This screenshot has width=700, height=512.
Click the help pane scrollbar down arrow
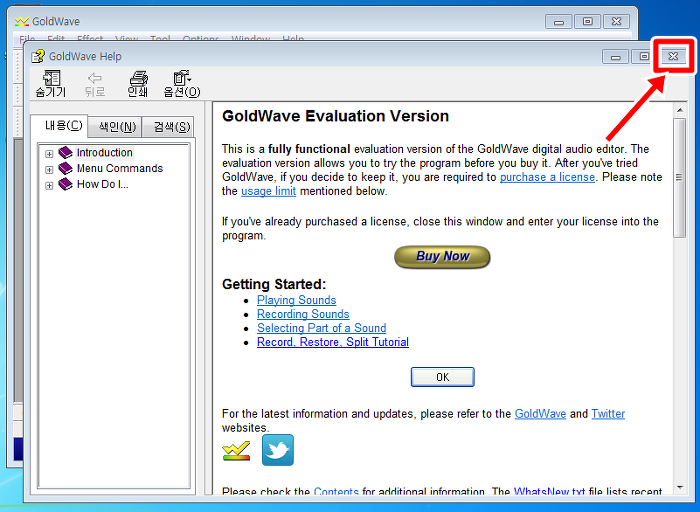click(679, 487)
